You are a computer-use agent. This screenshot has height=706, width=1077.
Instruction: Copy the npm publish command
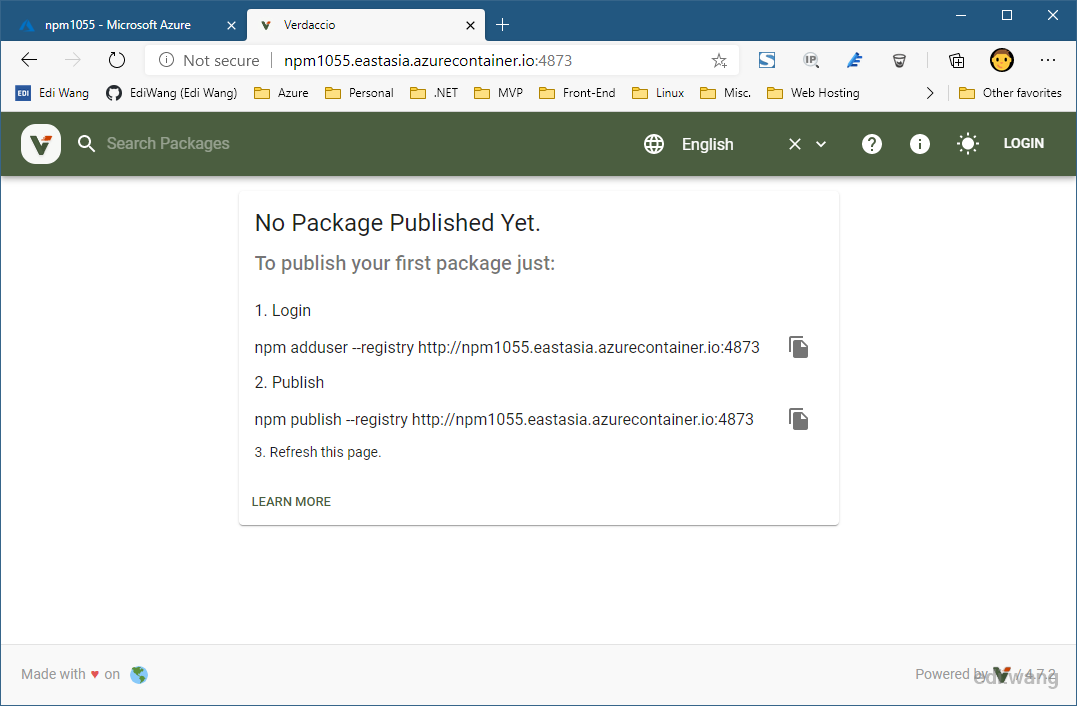[x=798, y=420]
